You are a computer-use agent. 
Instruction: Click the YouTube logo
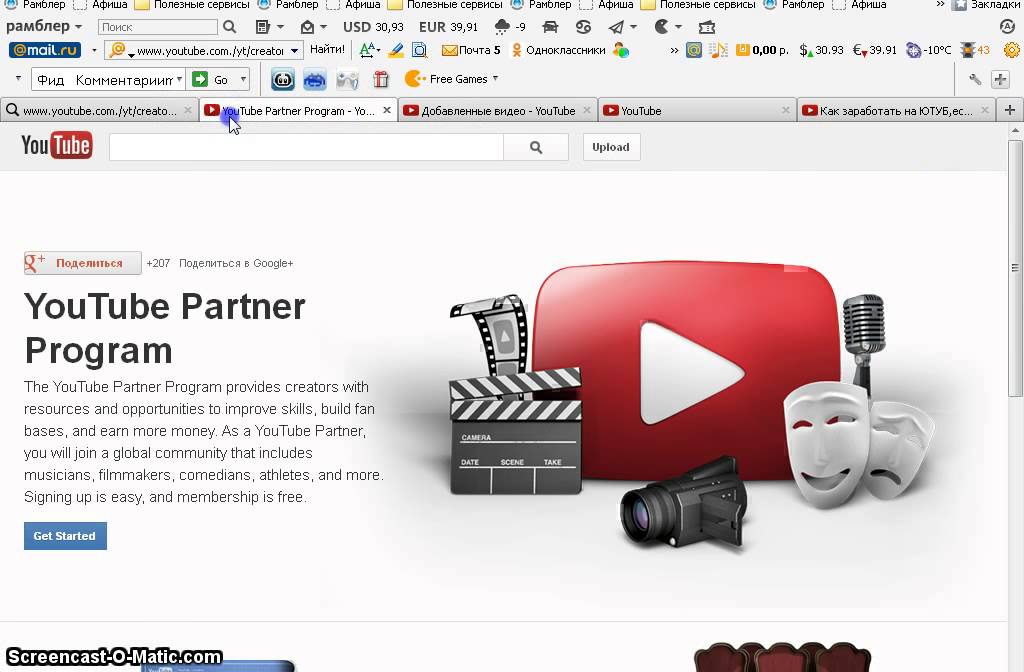57,146
